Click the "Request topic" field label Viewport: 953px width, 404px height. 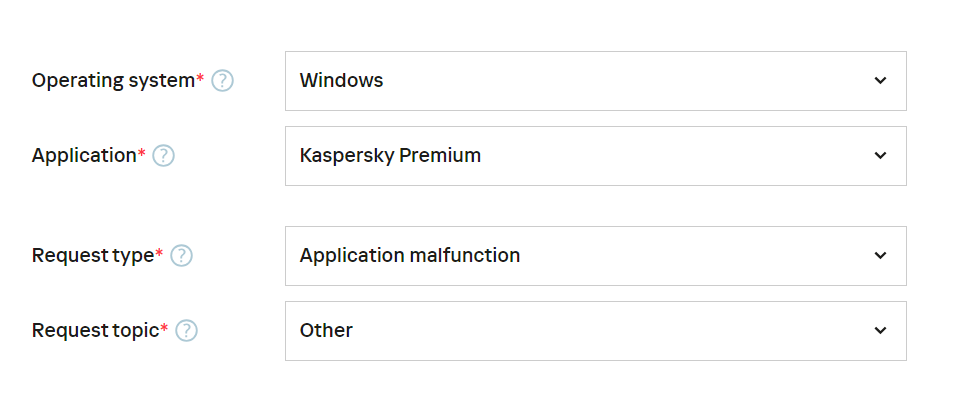pos(95,331)
